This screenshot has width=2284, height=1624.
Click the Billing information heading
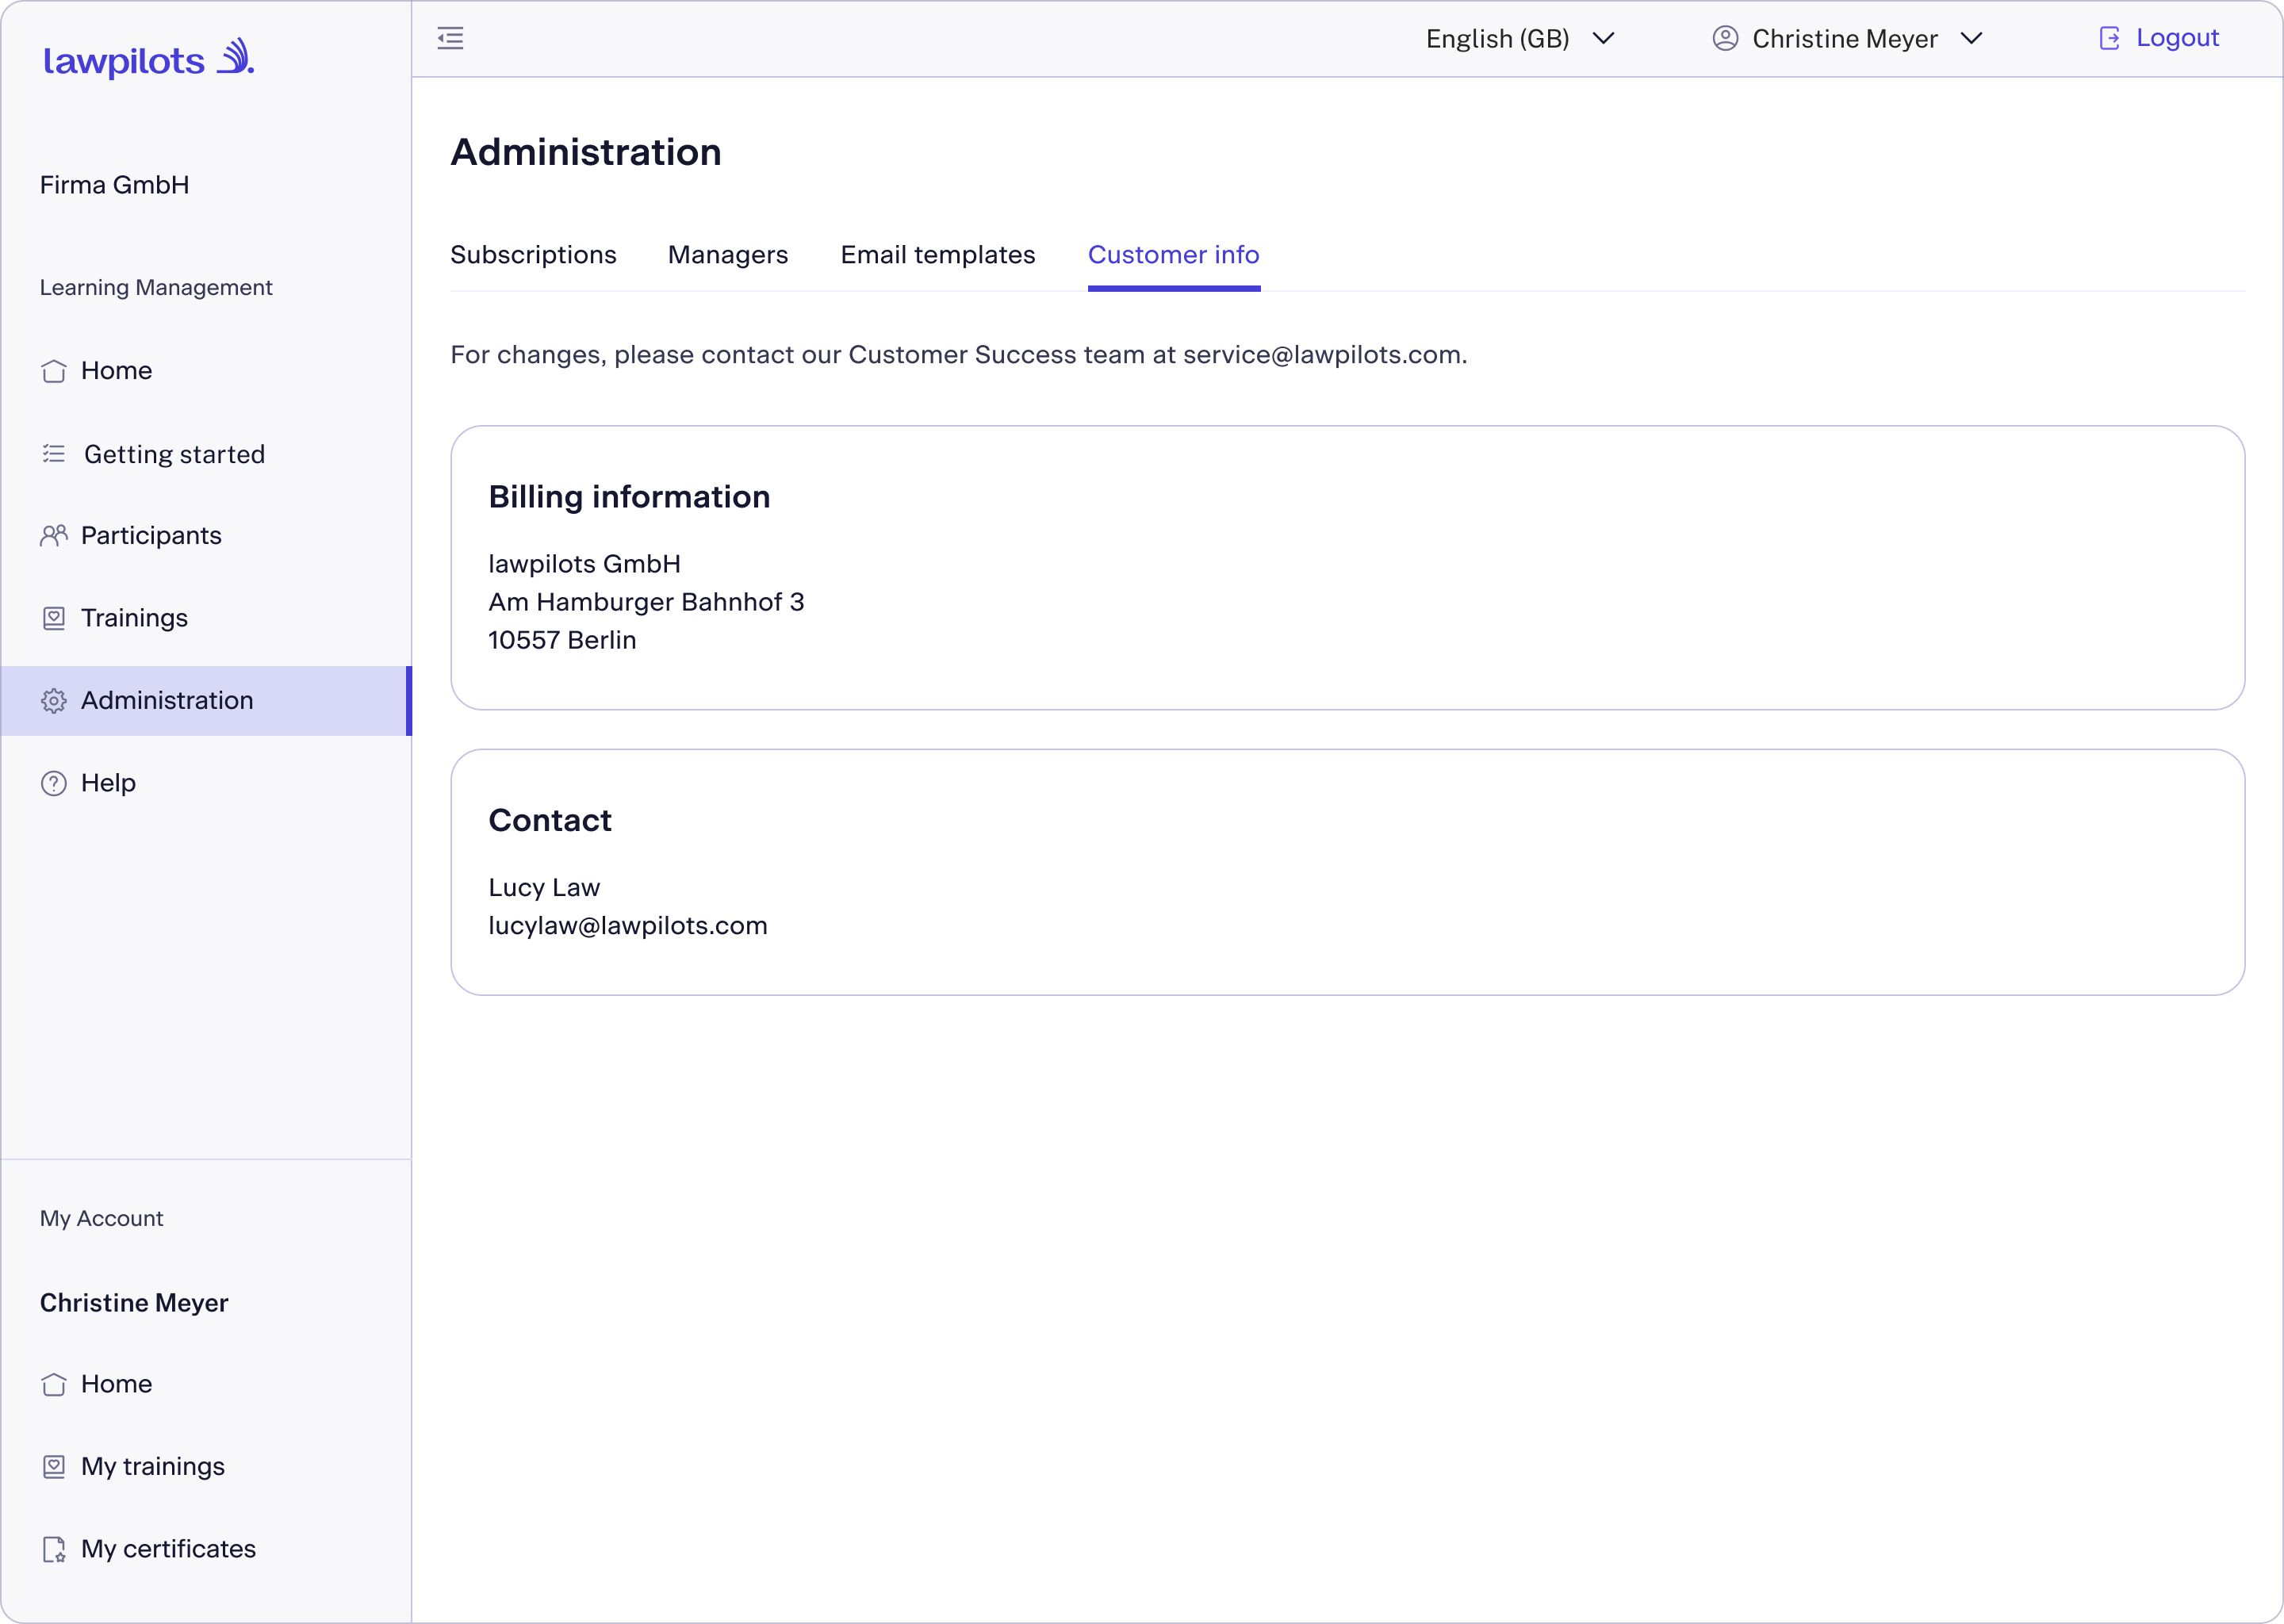[x=629, y=497]
